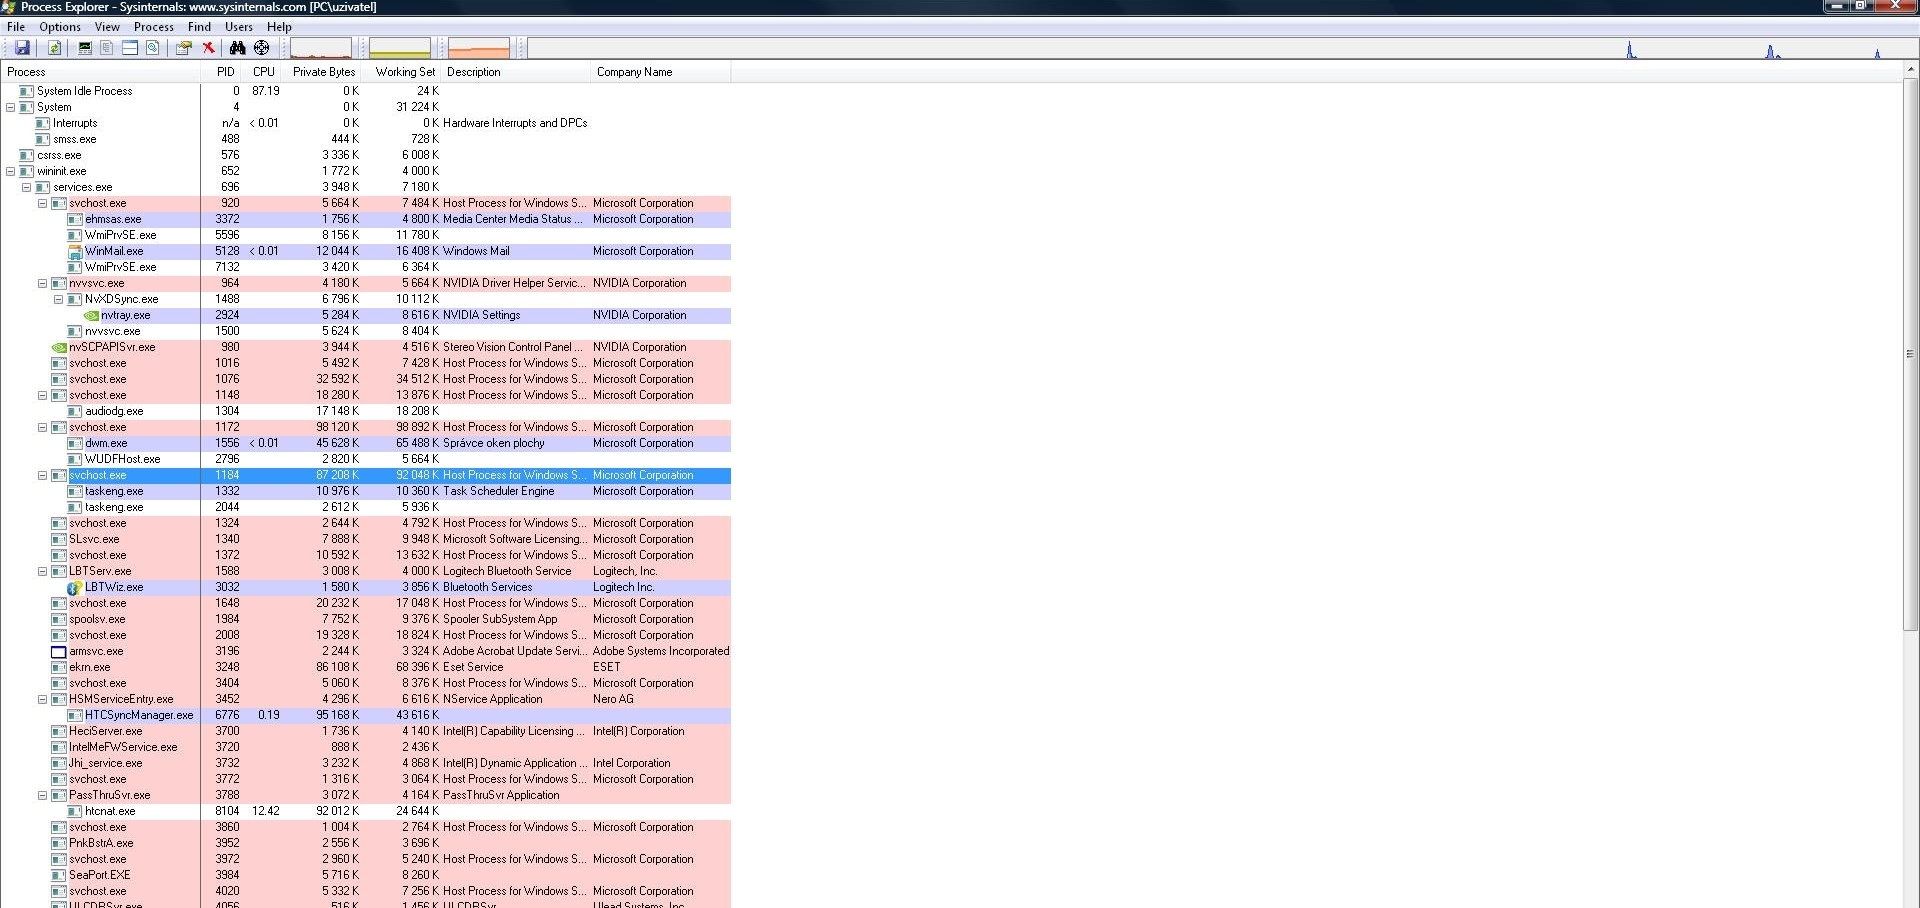Sort by the Company Name column header

pos(661,72)
